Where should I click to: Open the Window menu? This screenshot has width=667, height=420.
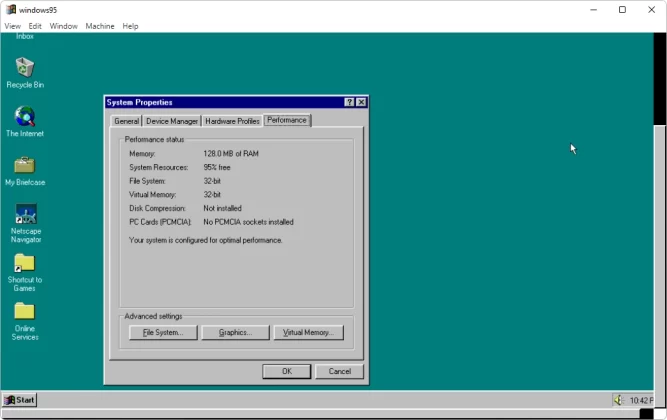click(x=63, y=26)
